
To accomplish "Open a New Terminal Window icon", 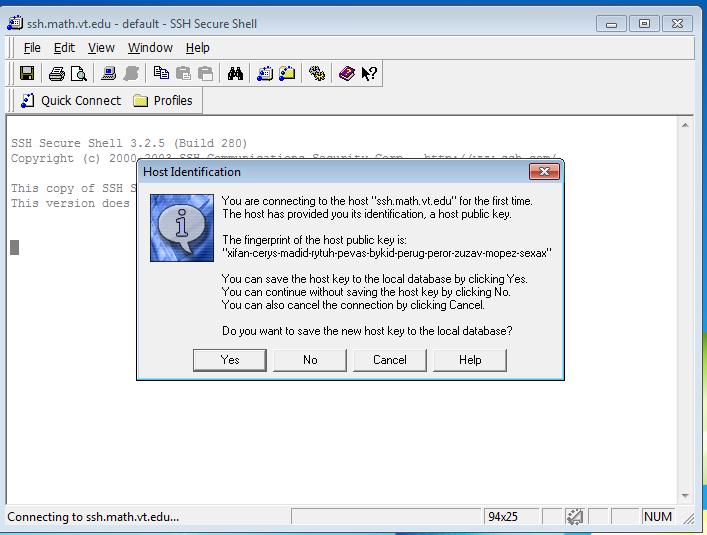I will pos(265,73).
